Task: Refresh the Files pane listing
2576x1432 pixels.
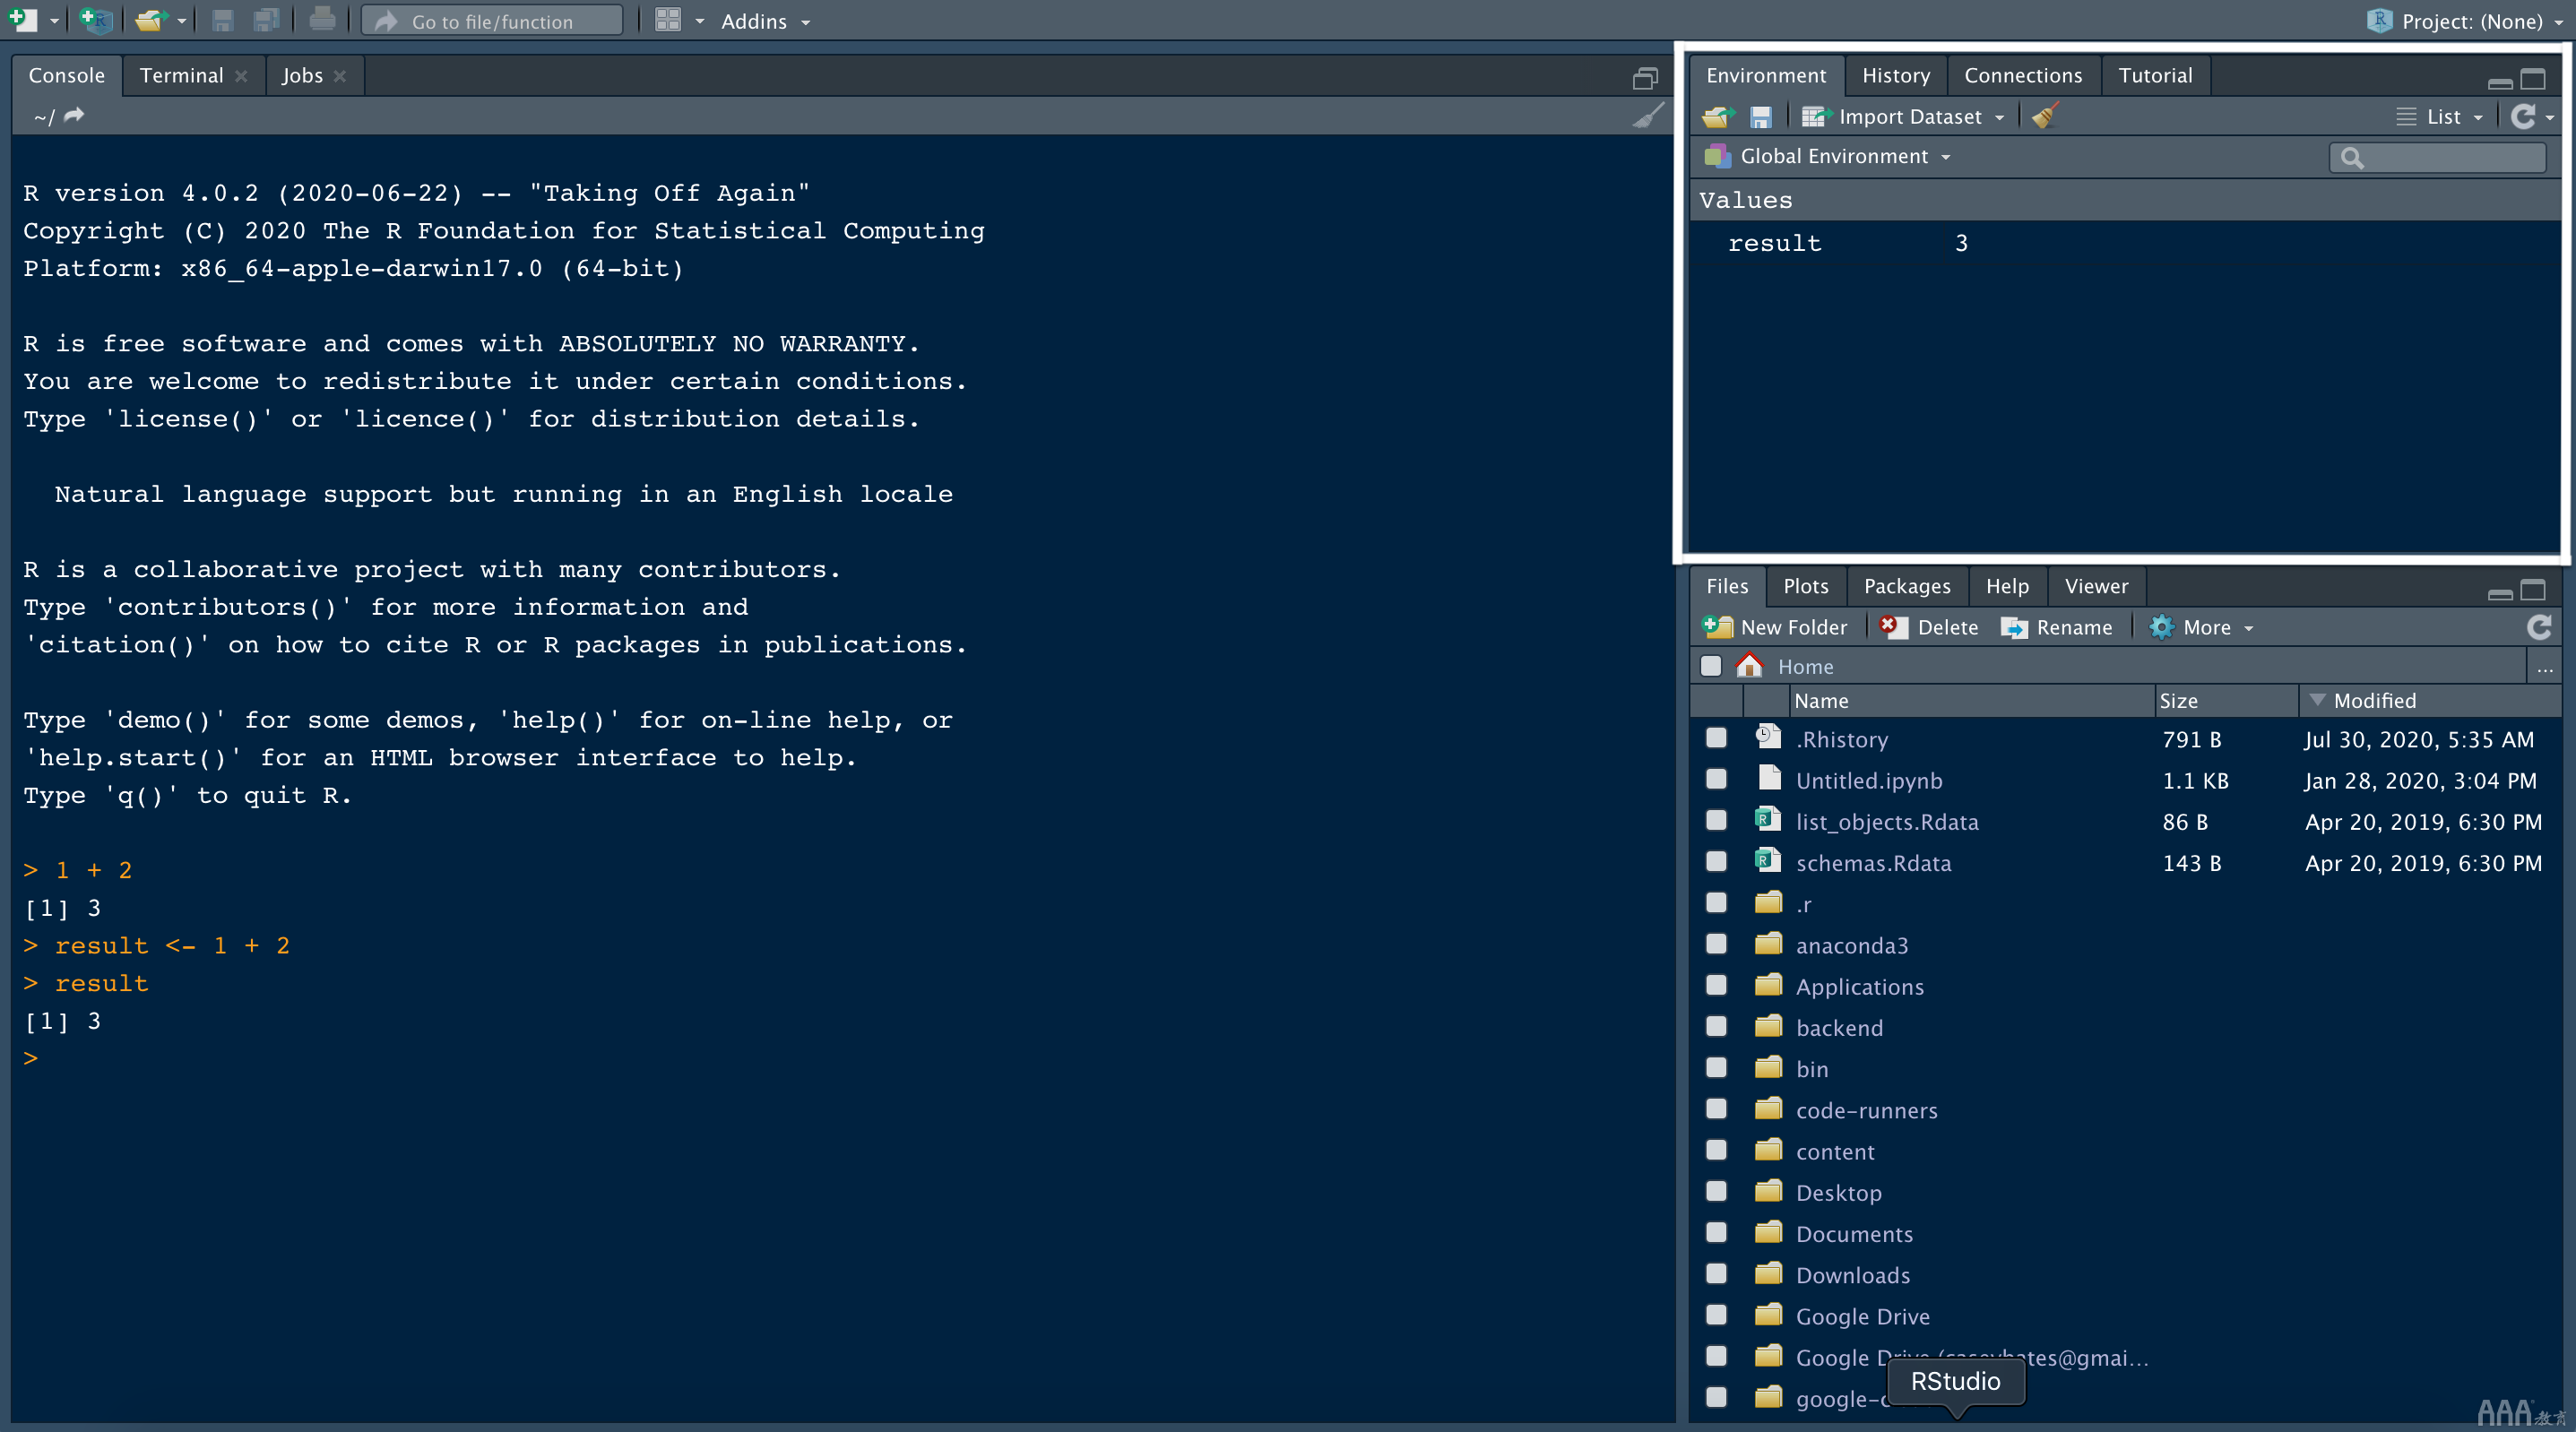Action: point(2539,627)
